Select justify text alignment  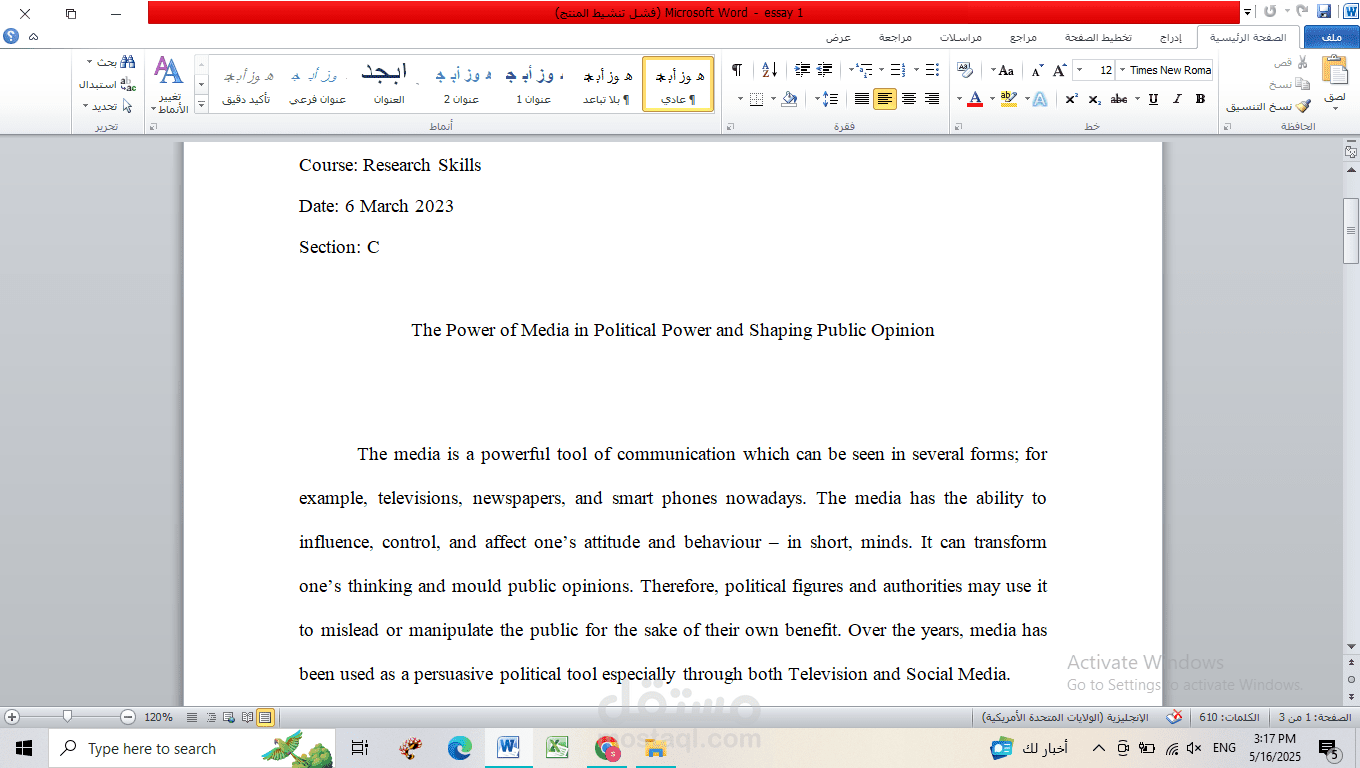(861, 99)
